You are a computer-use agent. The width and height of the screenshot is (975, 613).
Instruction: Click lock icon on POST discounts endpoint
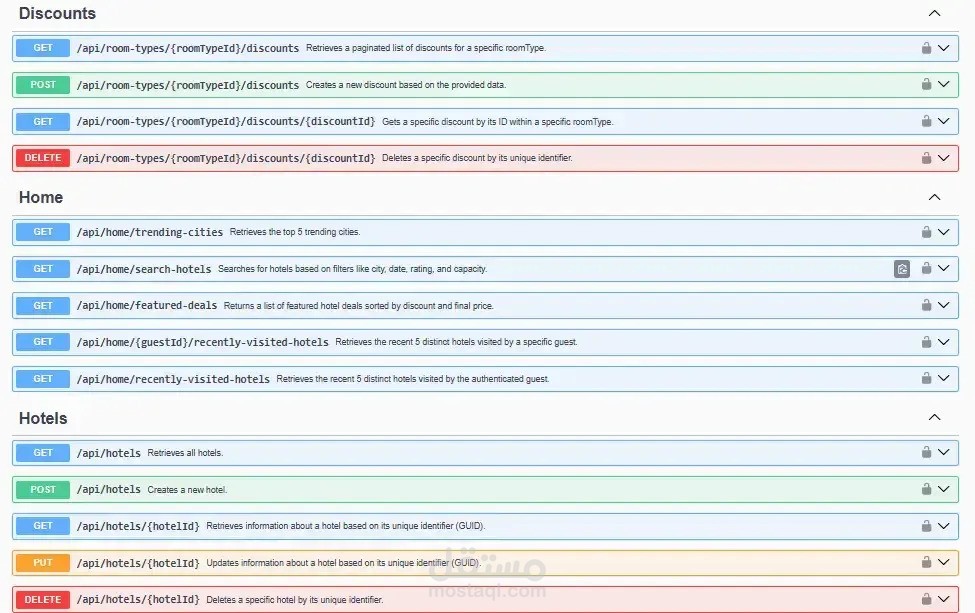926,84
